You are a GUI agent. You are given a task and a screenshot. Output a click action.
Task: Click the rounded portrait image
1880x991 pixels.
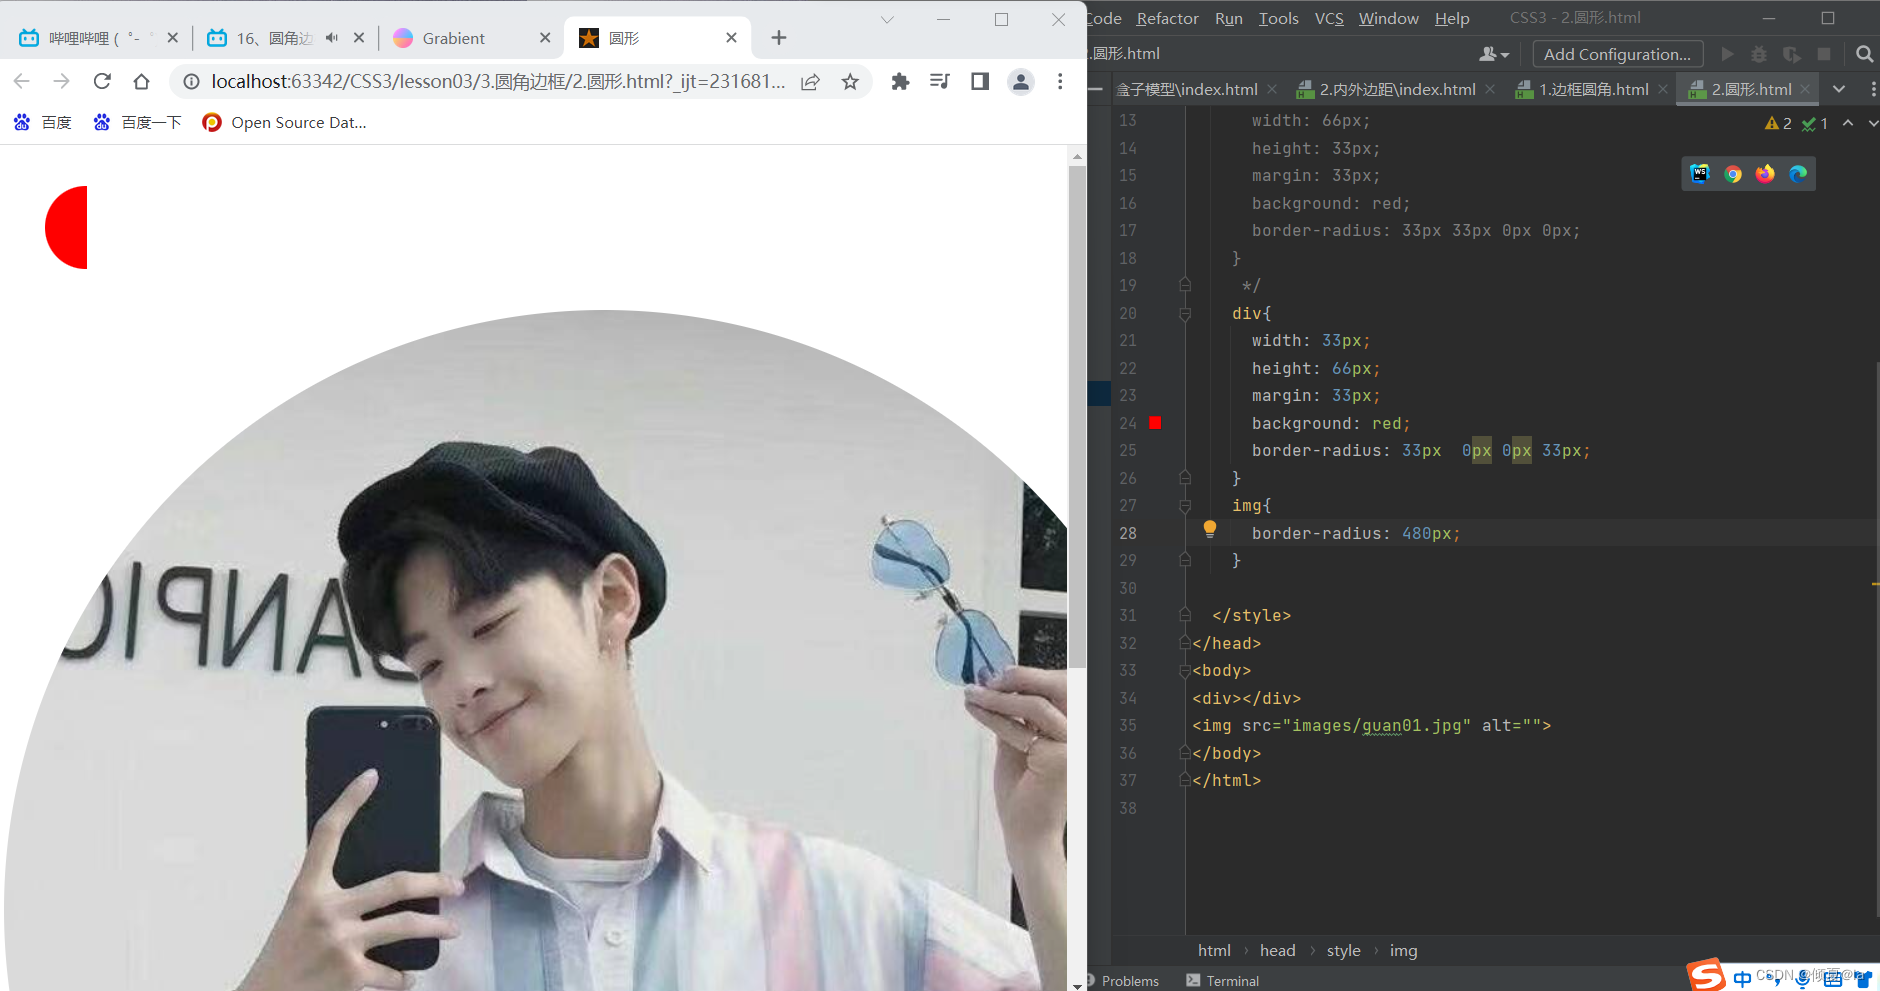click(536, 650)
